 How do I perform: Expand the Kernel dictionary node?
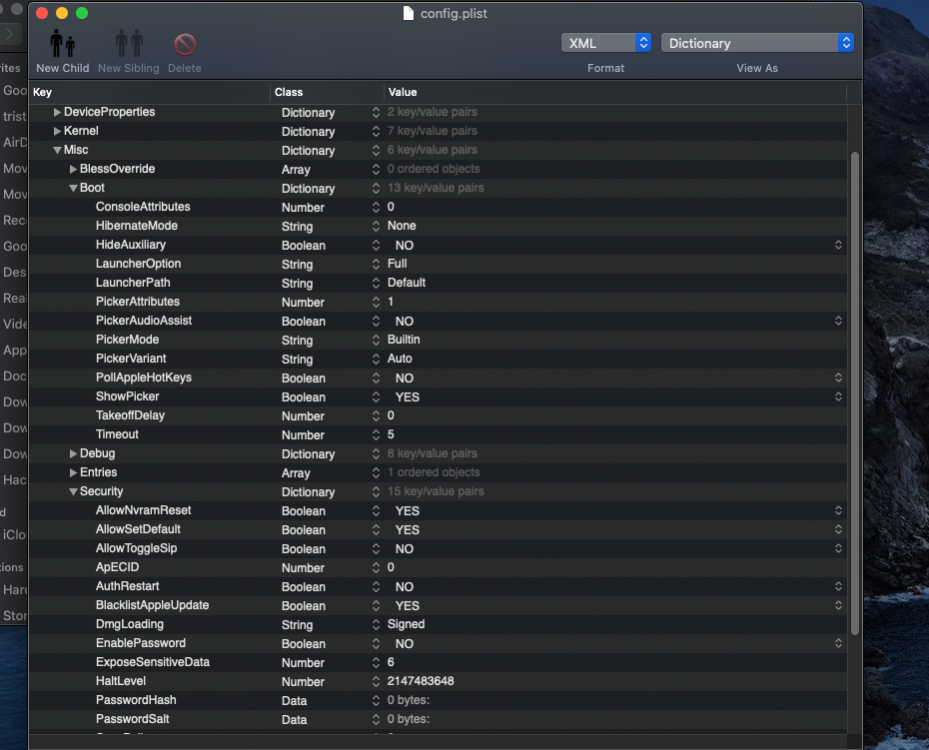tap(57, 131)
